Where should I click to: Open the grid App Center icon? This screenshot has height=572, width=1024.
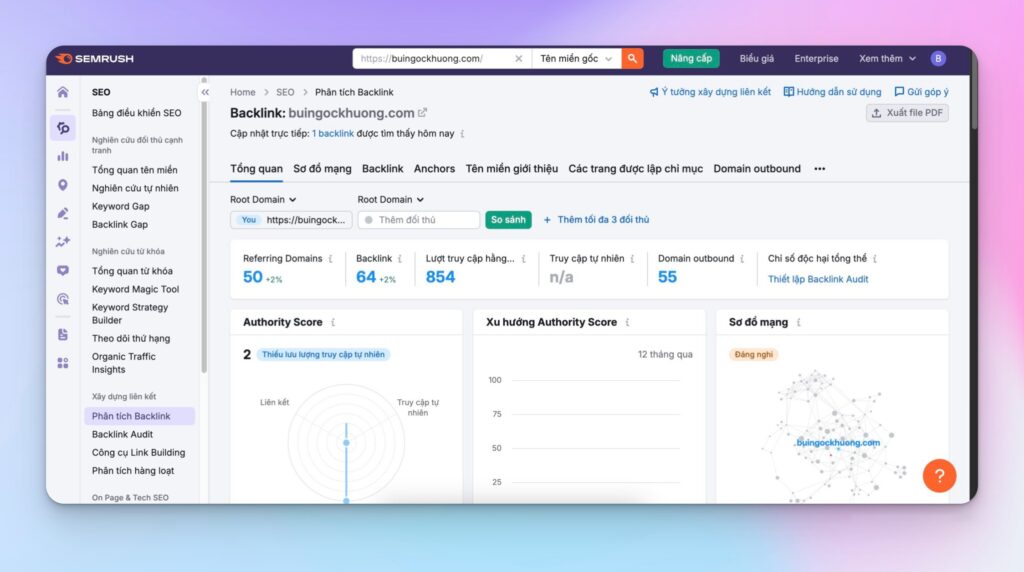(63, 363)
